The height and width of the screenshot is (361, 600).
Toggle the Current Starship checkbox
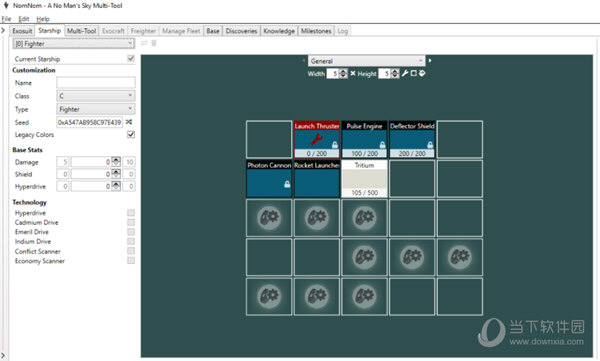pyautogui.click(x=131, y=59)
